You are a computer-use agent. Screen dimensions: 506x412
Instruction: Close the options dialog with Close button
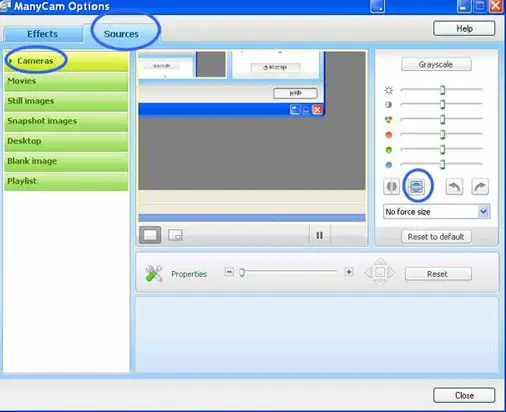[464, 395]
